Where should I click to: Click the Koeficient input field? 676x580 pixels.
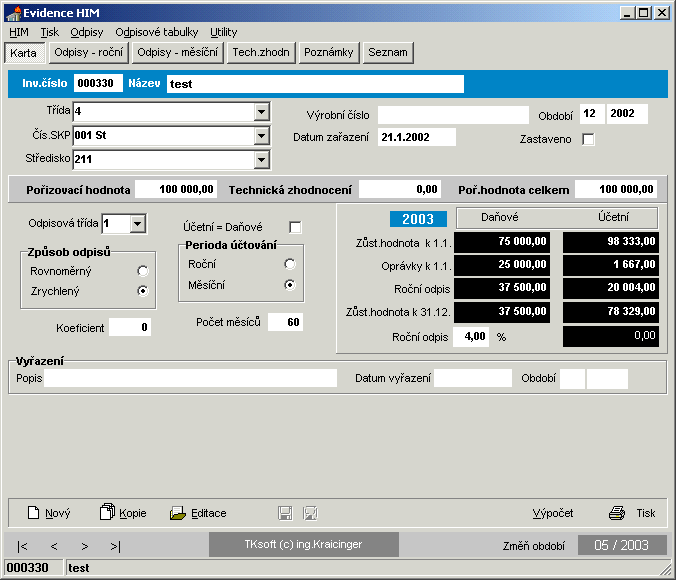pyautogui.click(x=130, y=327)
